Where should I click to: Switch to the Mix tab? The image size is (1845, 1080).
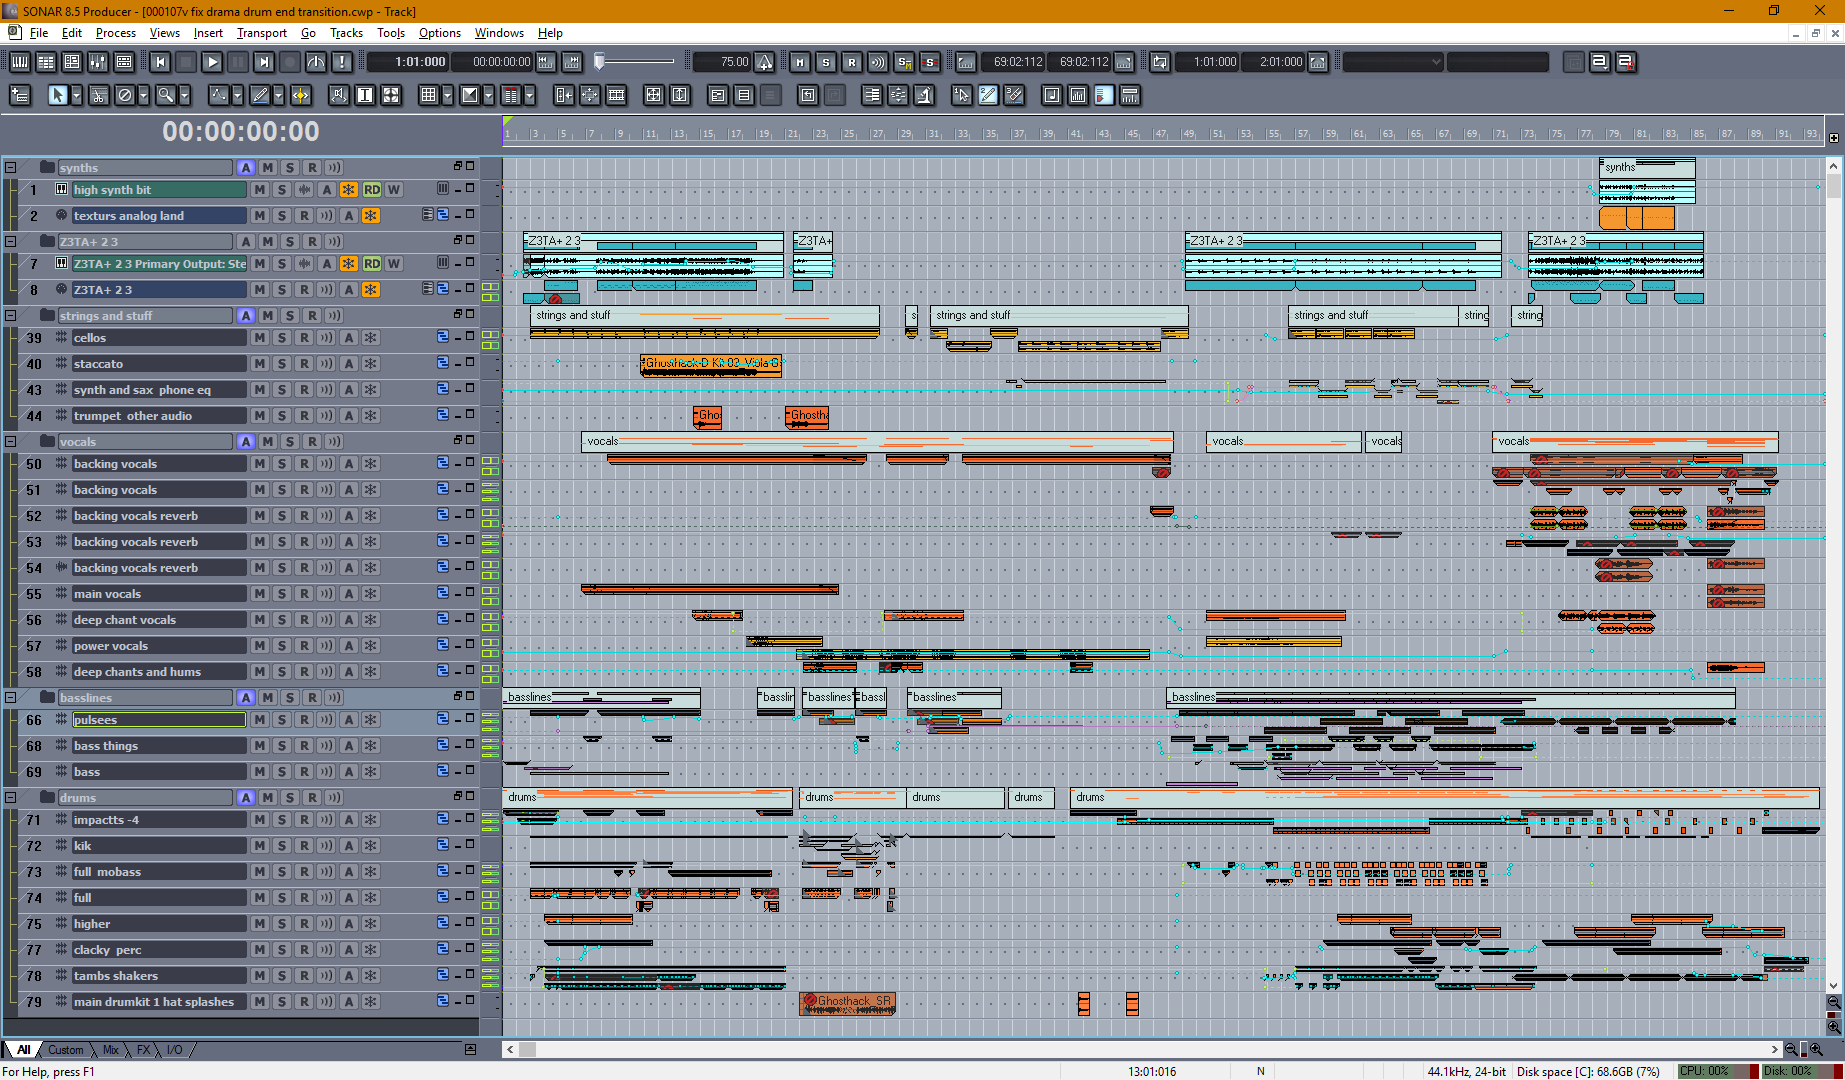tap(110, 1050)
